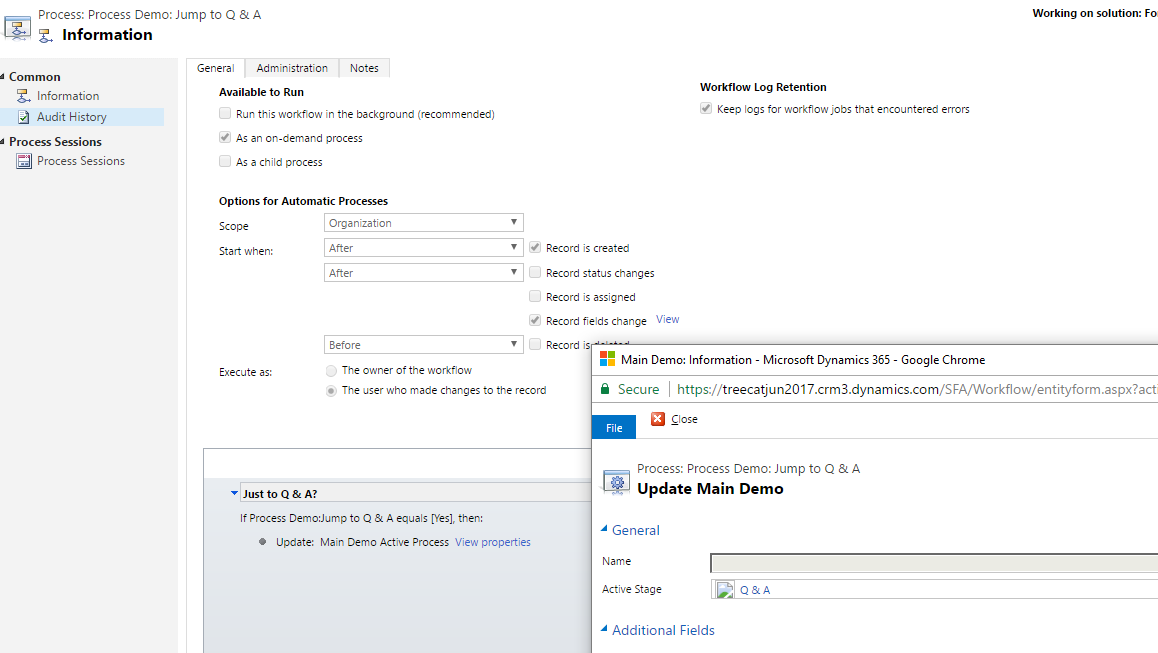This screenshot has width=1158, height=653.
Task: Switch to the General tab
Action: [216, 68]
